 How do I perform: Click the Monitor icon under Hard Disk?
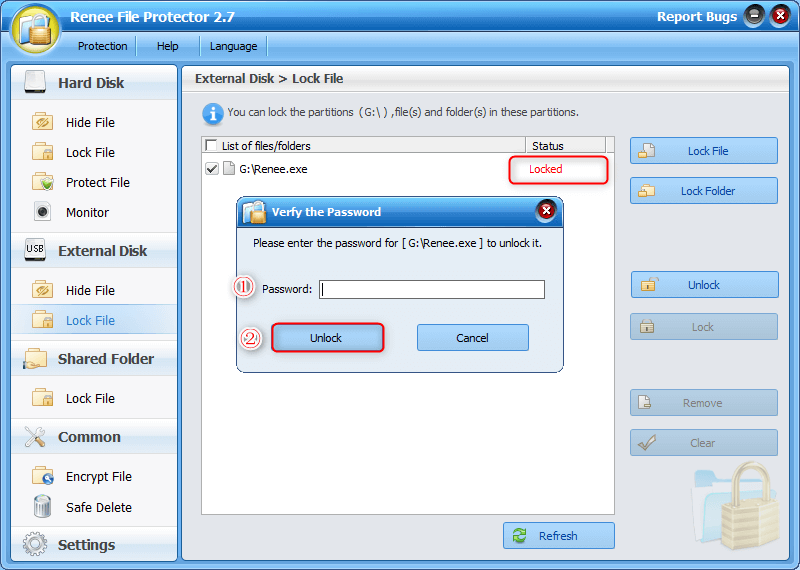tap(42, 212)
